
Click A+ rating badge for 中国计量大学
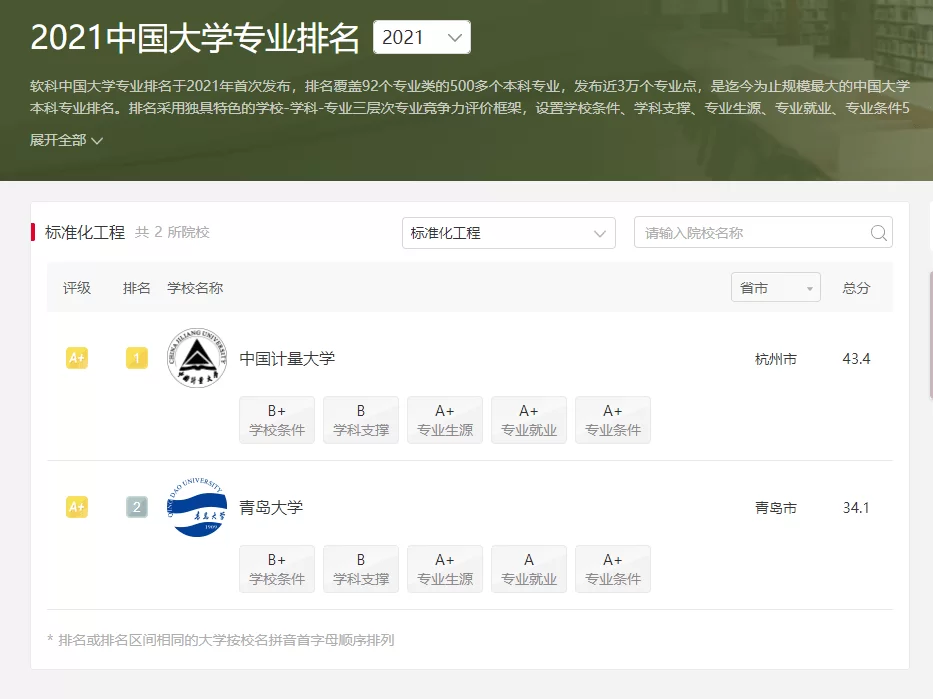click(x=77, y=358)
